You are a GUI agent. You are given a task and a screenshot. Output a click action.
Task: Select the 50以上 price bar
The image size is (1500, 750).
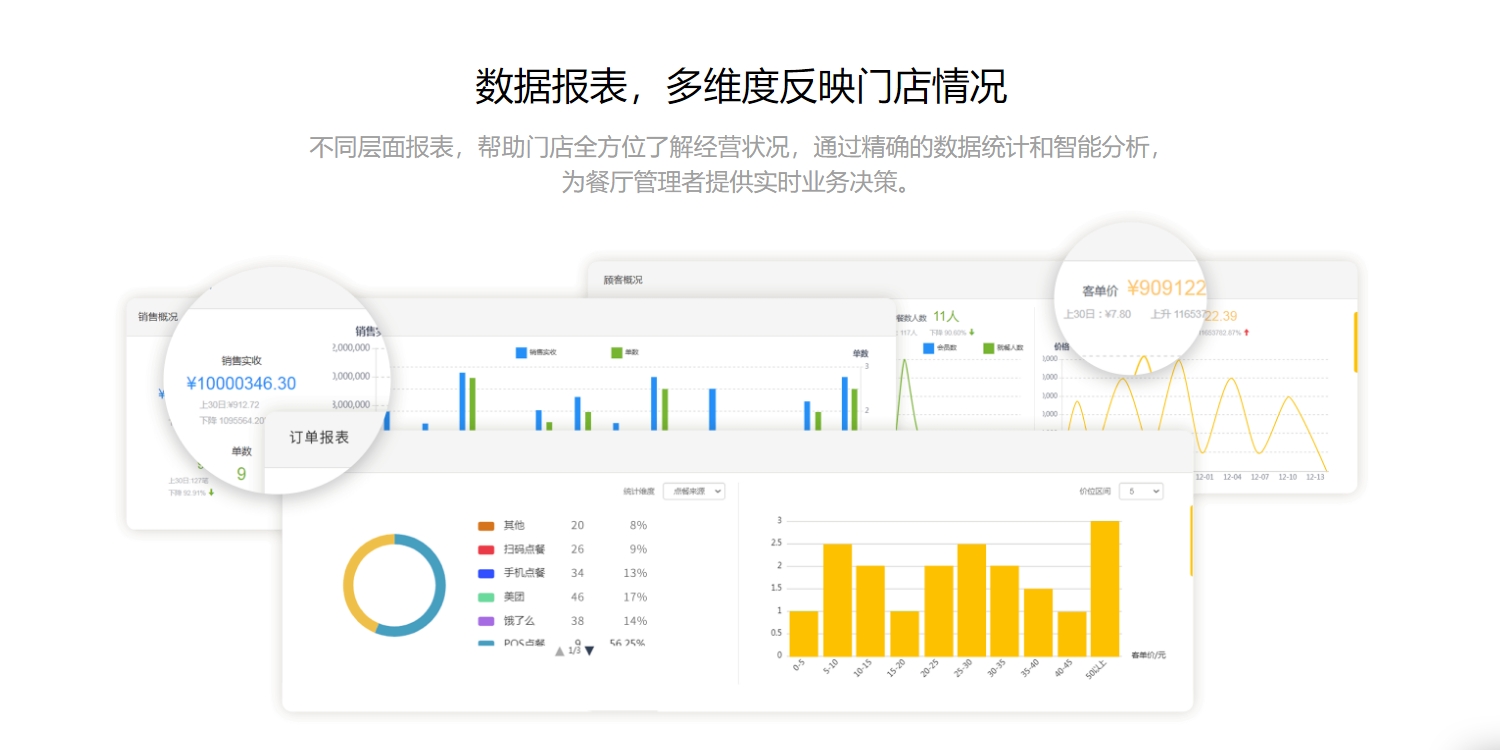pos(1105,588)
